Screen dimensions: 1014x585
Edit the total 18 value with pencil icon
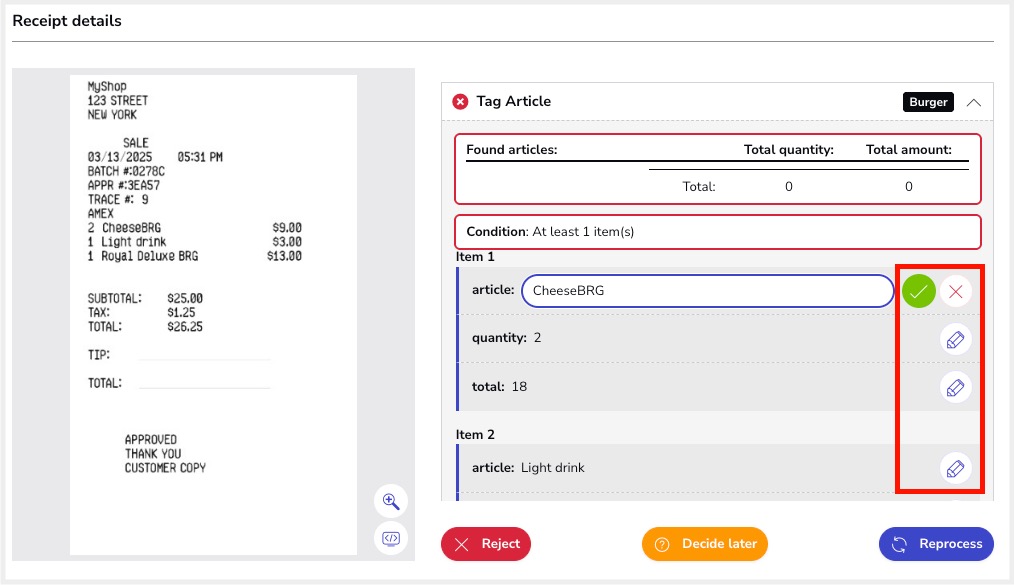click(956, 387)
